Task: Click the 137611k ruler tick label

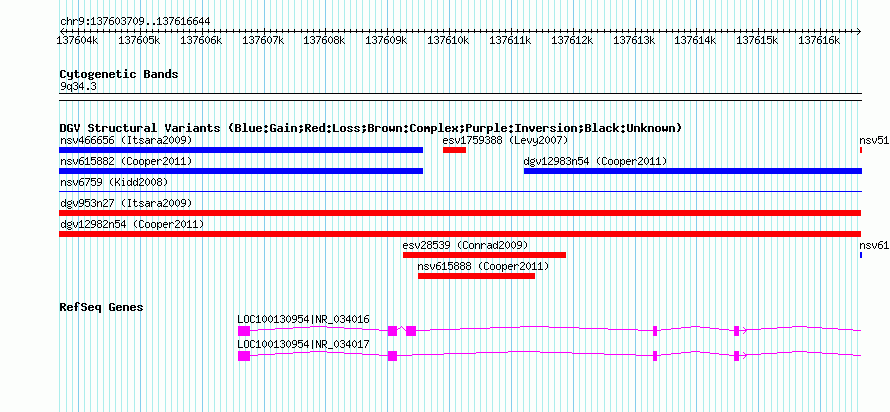Action: point(510,40)
